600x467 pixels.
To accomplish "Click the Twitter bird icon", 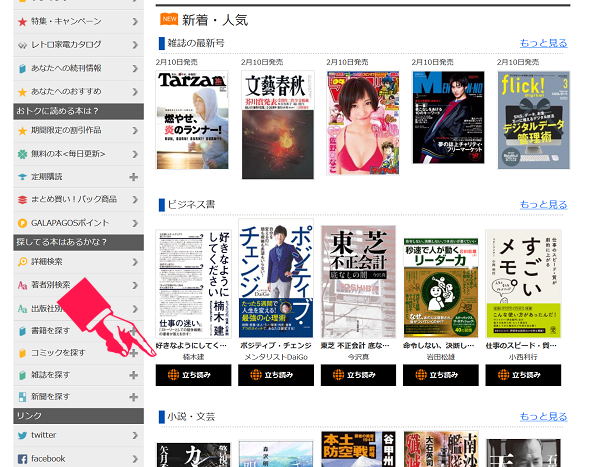I will (x=22, y=436).
